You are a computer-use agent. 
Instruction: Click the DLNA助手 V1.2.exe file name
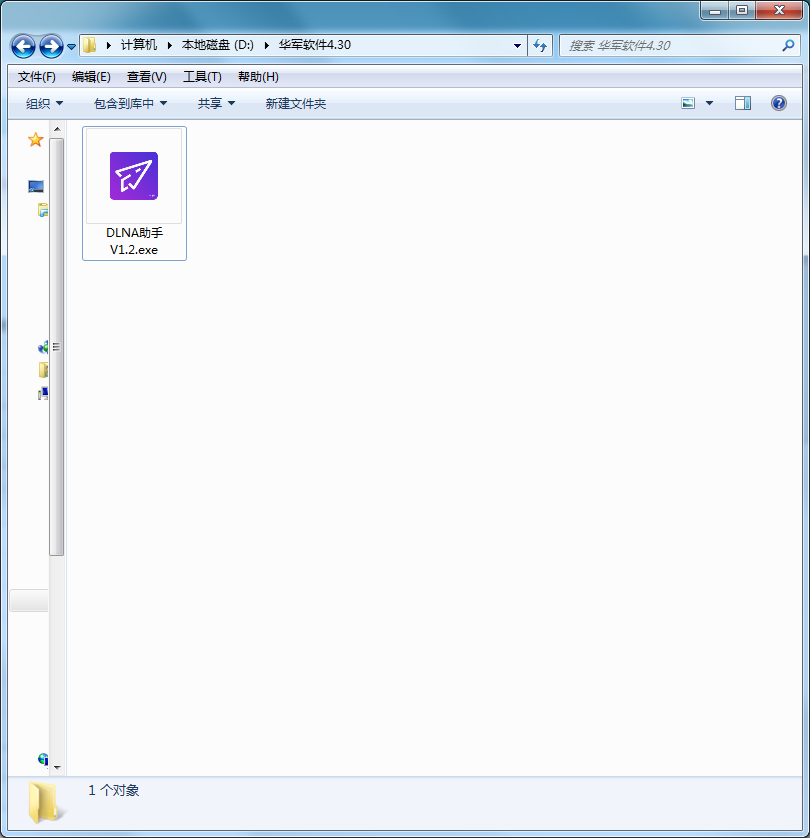(134, 241)
